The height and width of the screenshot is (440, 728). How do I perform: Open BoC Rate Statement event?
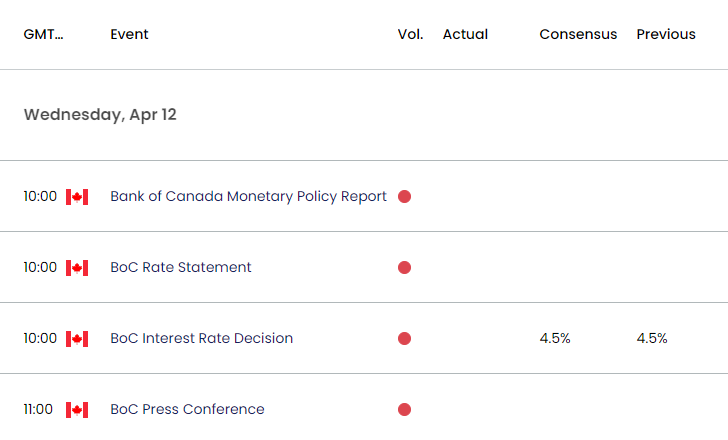point(181,267)
